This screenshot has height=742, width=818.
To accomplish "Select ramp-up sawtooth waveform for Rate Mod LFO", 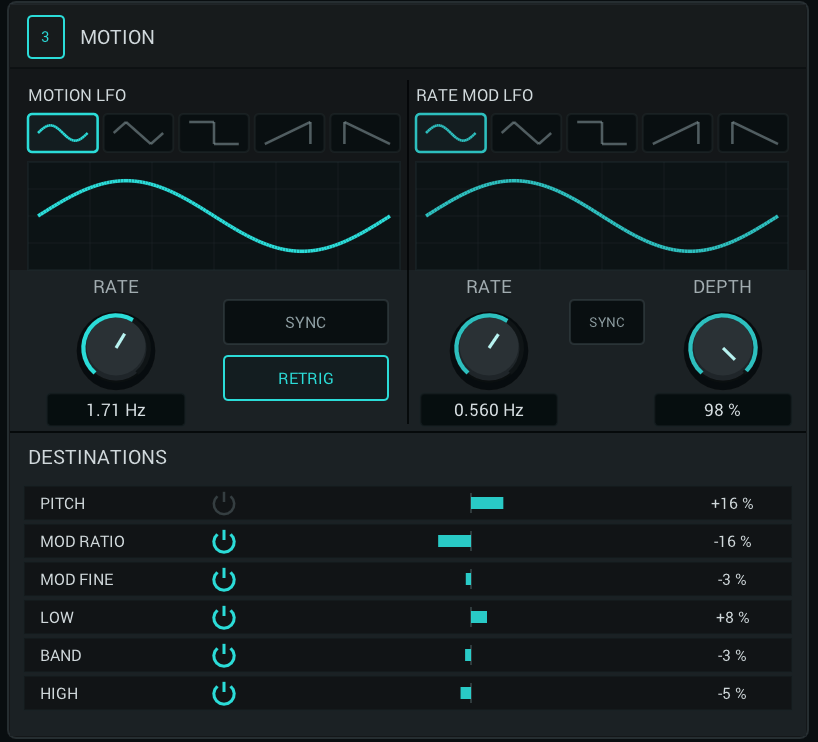I will [x=678, y=133].
